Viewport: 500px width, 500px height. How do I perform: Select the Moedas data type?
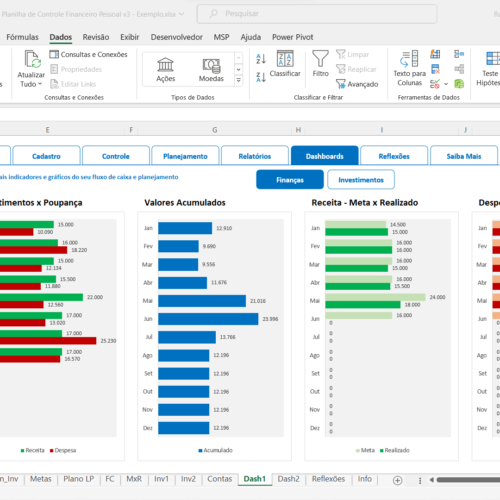[211, 69]
